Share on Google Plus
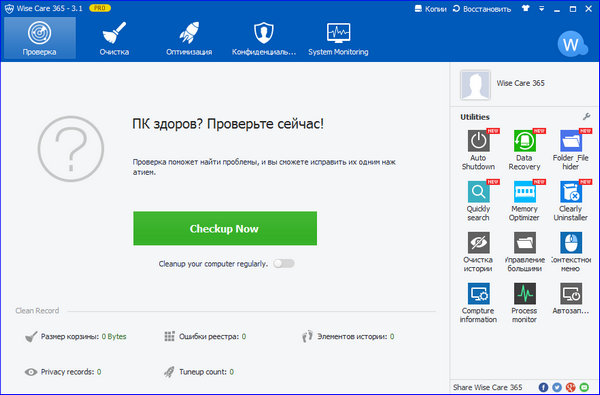Screen dimensions: 600x395 pyautogui.click(x=571, y=387)
